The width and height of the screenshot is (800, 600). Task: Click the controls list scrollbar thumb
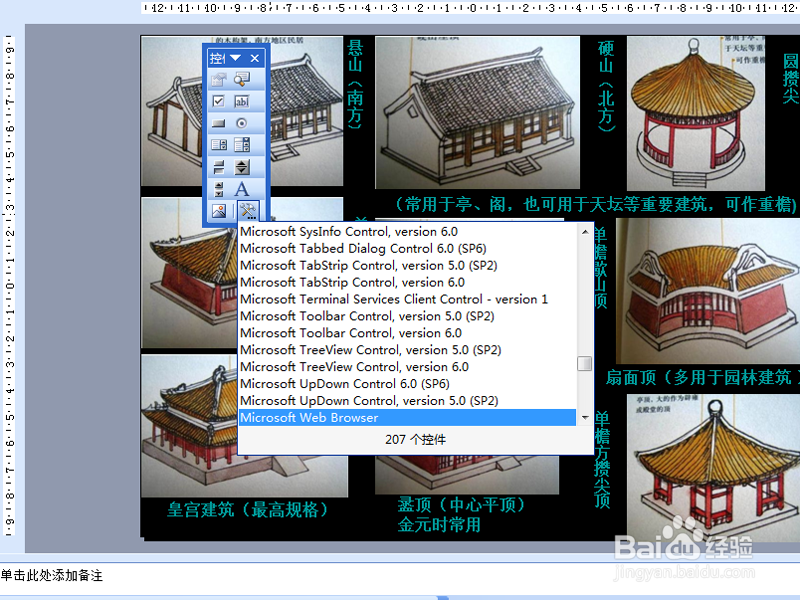(585, 363)
